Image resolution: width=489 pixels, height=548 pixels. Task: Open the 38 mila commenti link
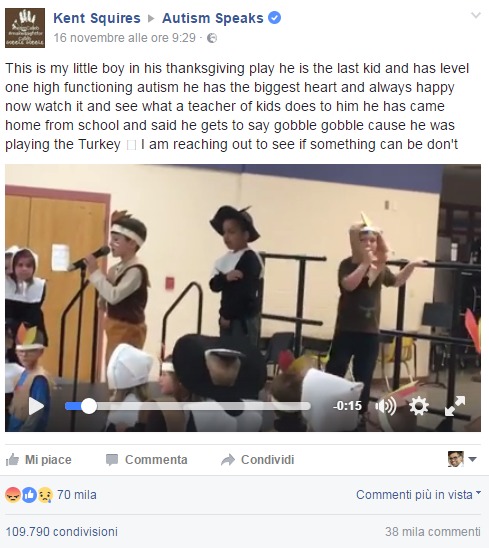point(433,532)
